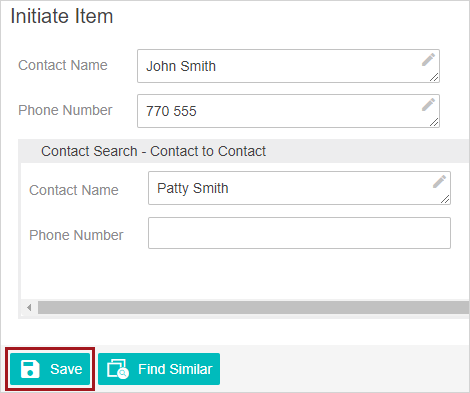The width and height of the screenshot is (470, 393).
Task: Click the resize grip of Patty Smith field
Action: click(445, 199)
